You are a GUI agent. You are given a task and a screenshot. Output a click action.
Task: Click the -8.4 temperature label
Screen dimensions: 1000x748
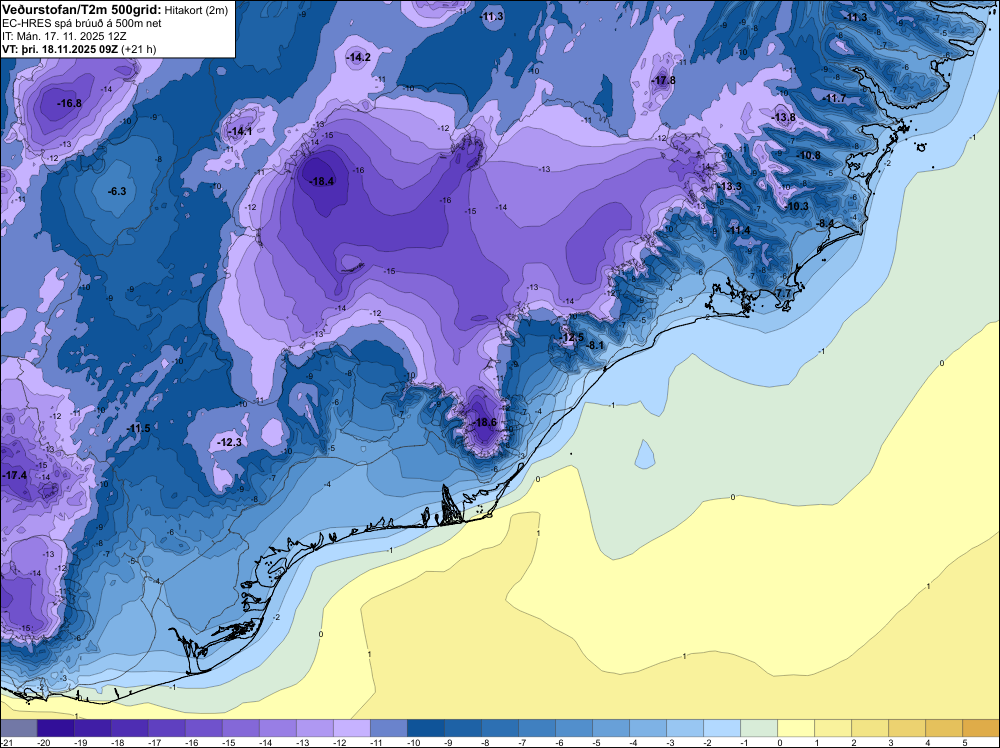pos(825,223)
